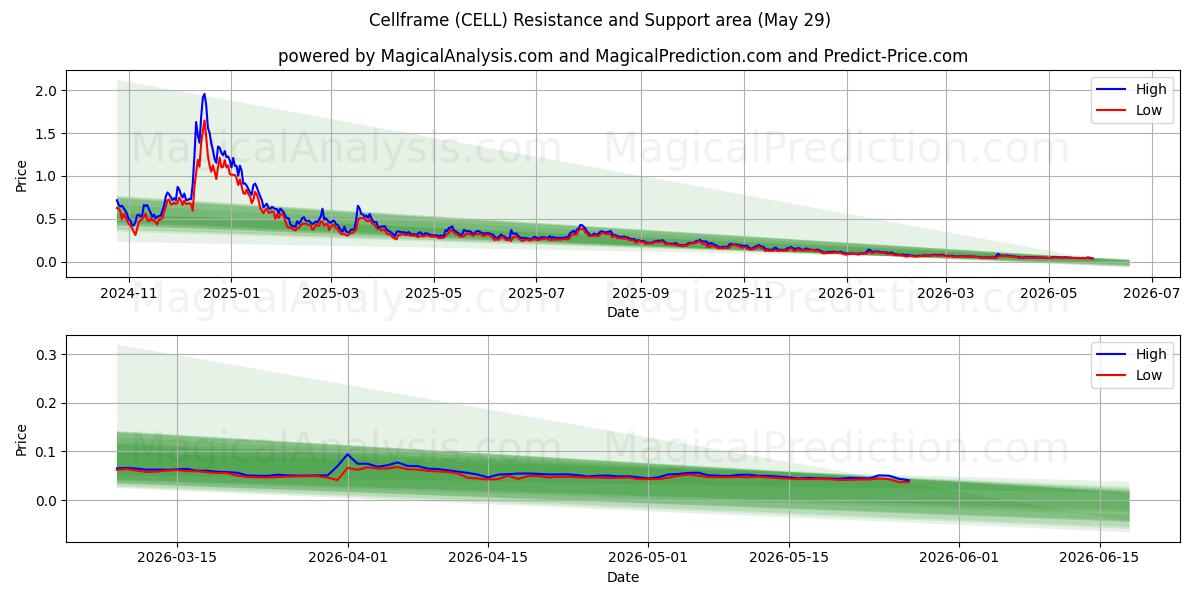The height and width of the screenshot is (600, 1200).
Task: Click the '2026-05-15' x-axis label in the bottom chart
Action: (789, 559)
